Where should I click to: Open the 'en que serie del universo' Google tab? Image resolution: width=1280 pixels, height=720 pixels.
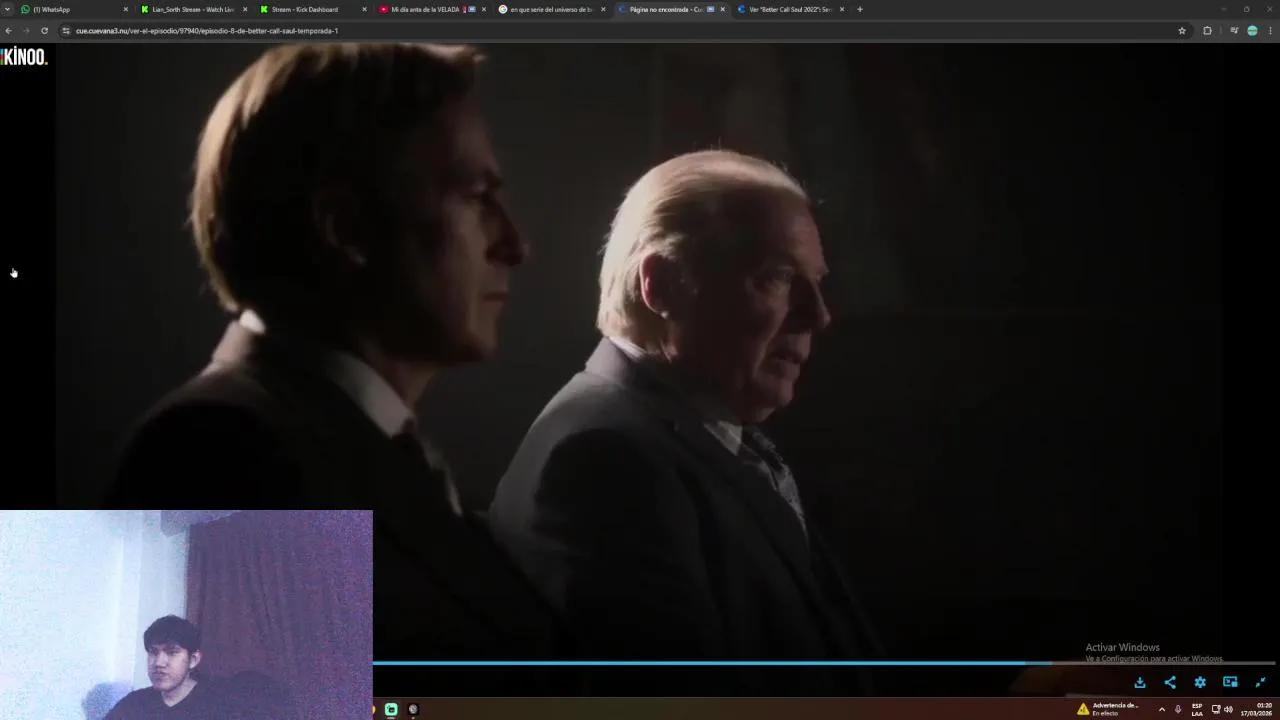551,9
